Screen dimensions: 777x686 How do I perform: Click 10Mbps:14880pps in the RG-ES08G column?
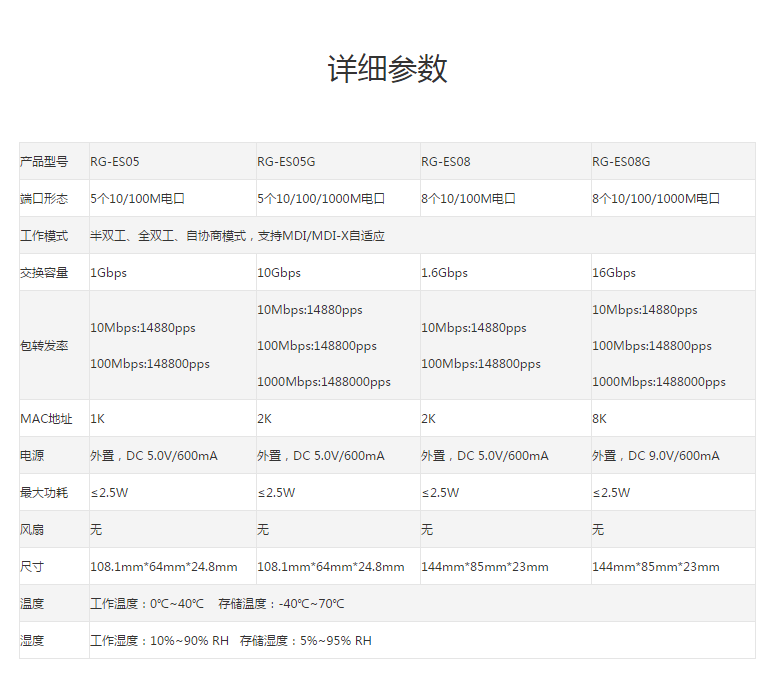tap(645, 310)
